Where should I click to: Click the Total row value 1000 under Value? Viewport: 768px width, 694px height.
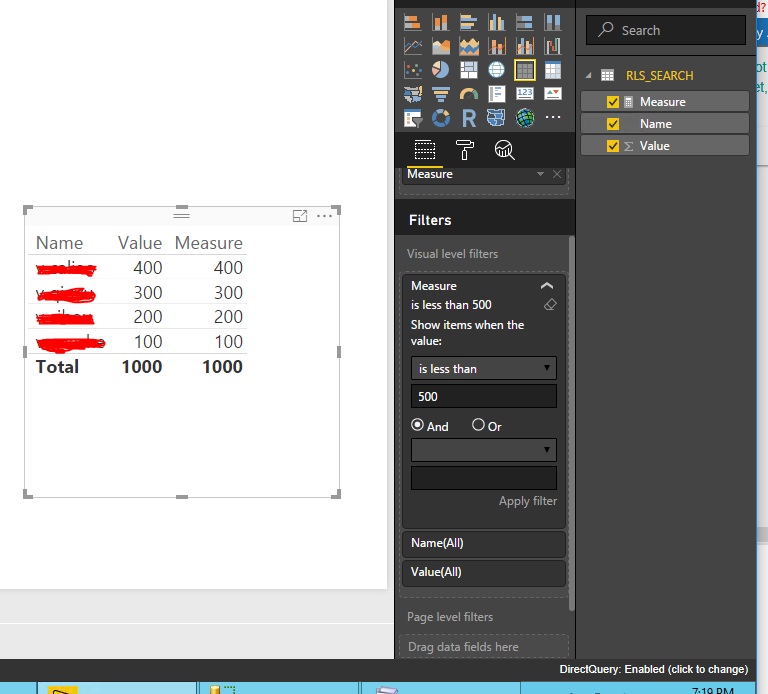(142, 366)
